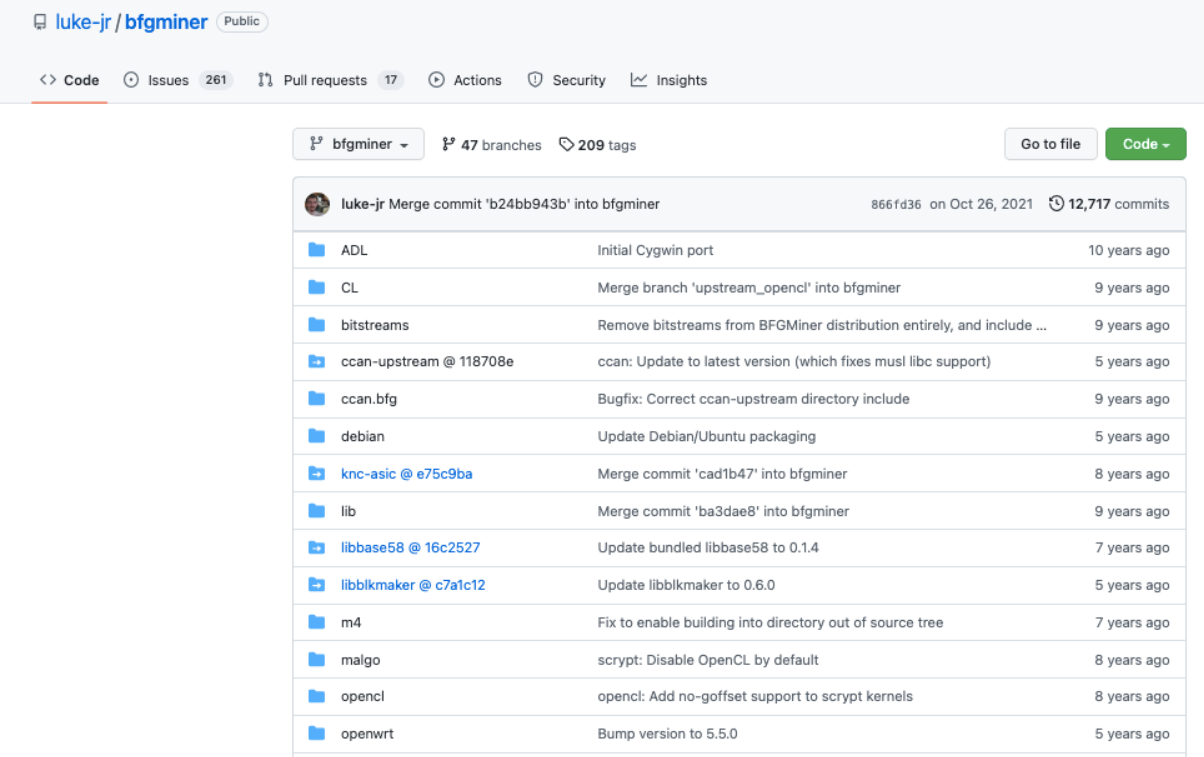Click the folder icon for ADL
This screenshot has width=1204, height=757.
pos(317,250)
